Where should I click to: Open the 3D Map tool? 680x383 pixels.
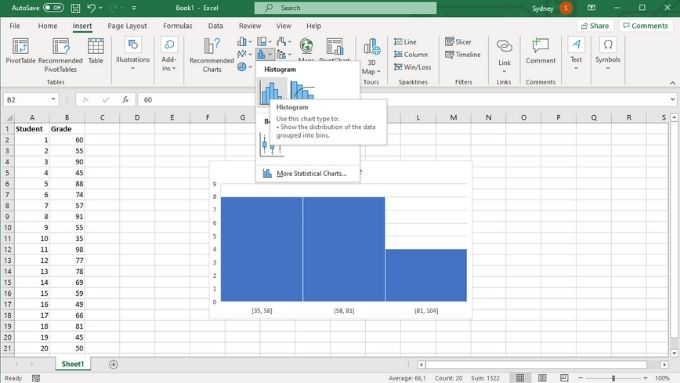[x=371, y=56]
